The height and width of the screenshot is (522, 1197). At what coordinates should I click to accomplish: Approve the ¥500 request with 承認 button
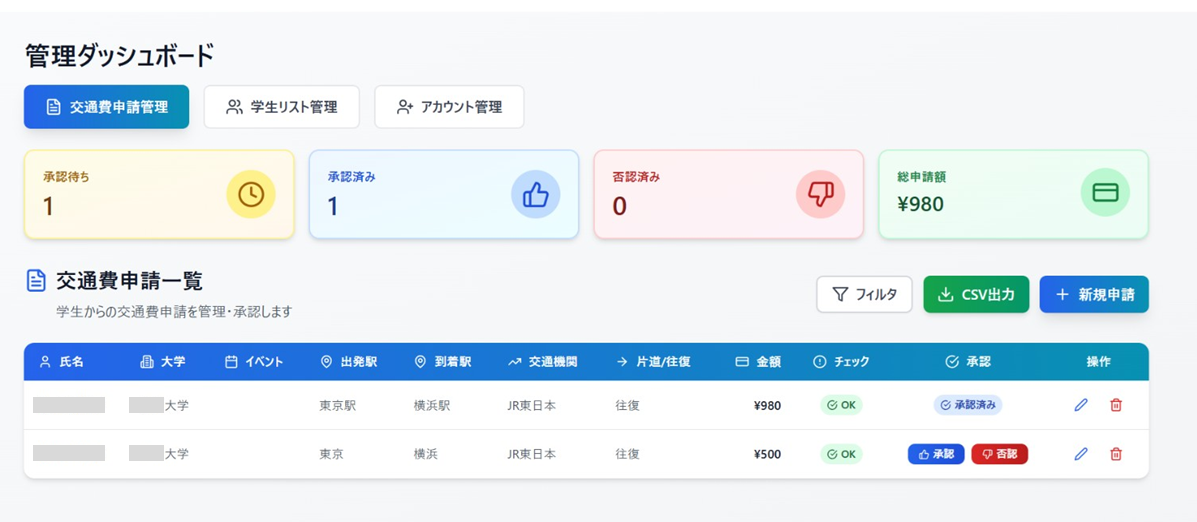point(936,454)
